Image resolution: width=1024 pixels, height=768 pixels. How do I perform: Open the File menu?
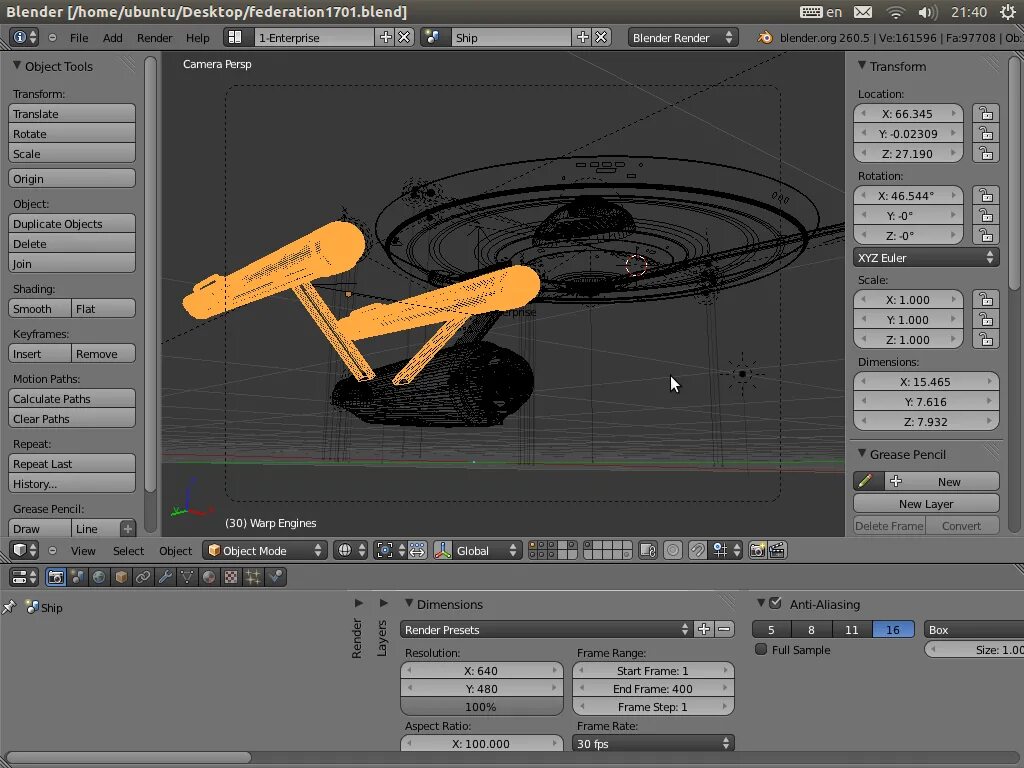click(x=79, y=38)
